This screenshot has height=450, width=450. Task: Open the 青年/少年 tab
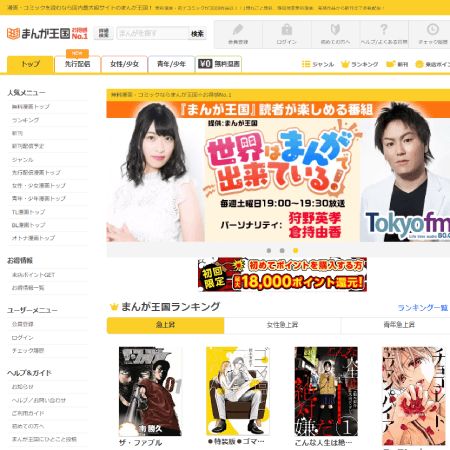coord(171,64)
